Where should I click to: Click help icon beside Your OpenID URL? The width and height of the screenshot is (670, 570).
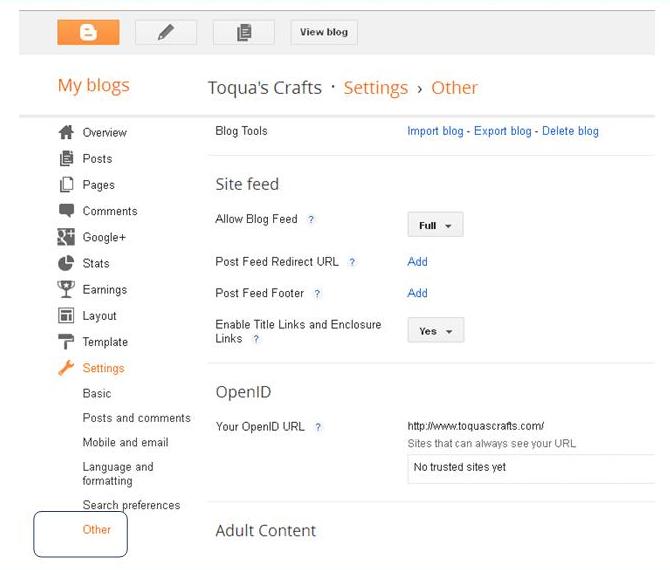coord(318,427)
